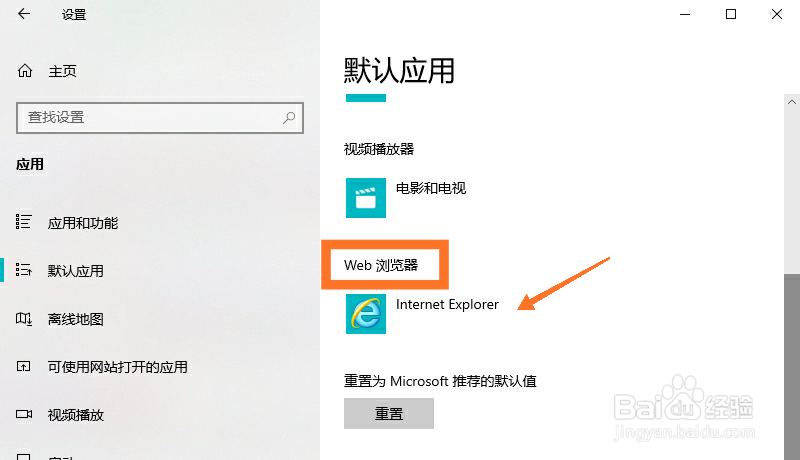Click the 离线地图 map icon
The image size is (800, 460).
point(23,319)
